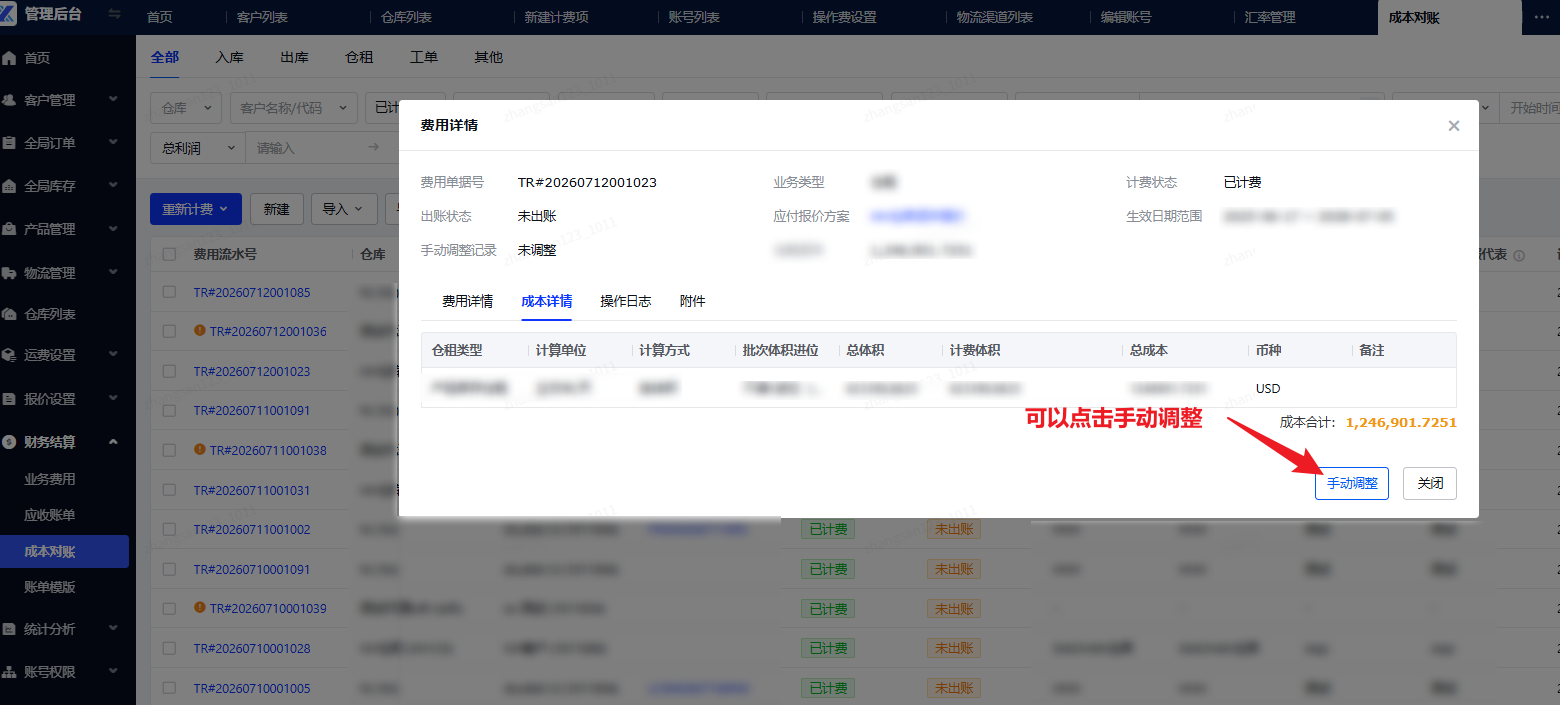
Task: Select the 全部 filter tab
Action: 165,57
